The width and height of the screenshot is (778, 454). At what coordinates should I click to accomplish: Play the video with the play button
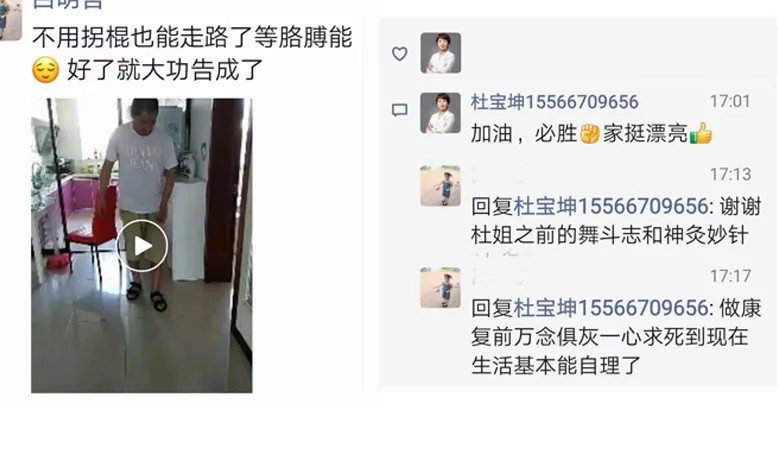pyautogui.click(x=142, y=246)
